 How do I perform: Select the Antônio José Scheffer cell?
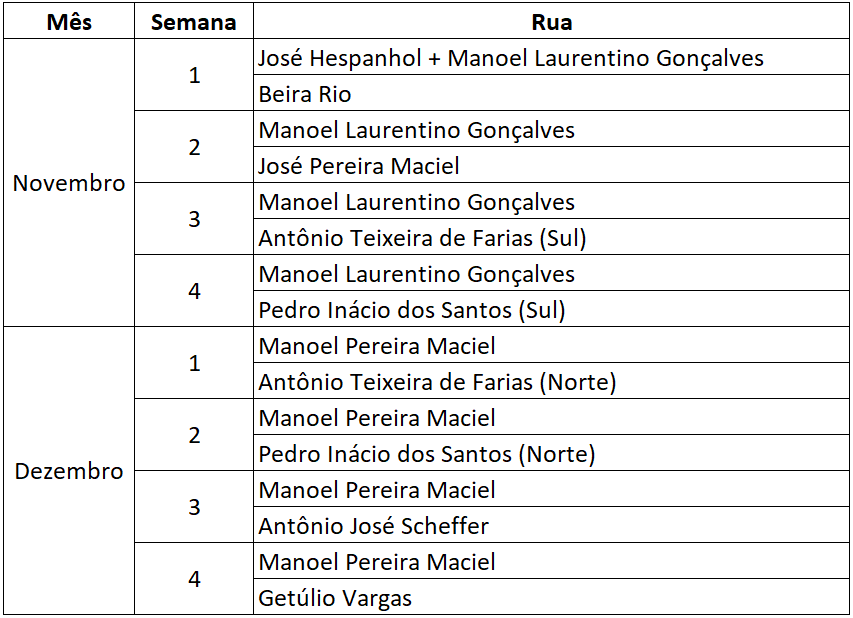(374, 526)
